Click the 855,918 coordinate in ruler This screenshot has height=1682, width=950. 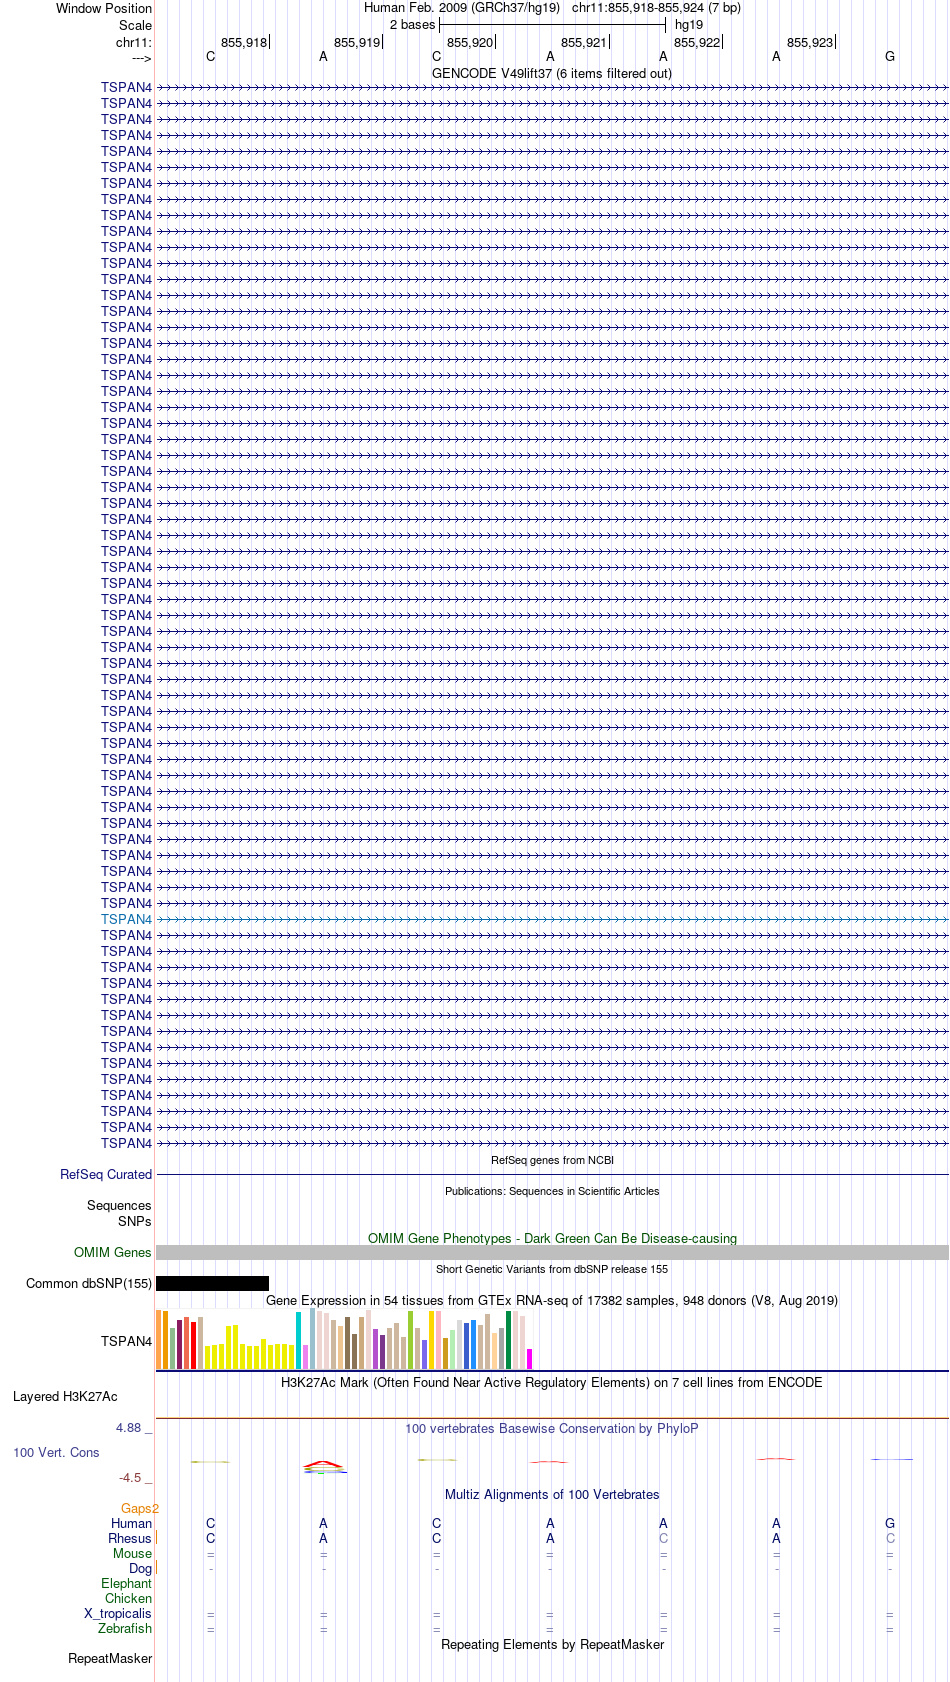pos(244,42)
